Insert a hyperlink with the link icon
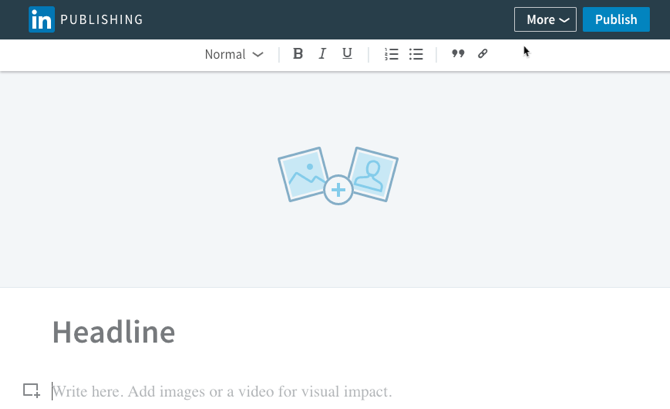 tap(483, 54)
